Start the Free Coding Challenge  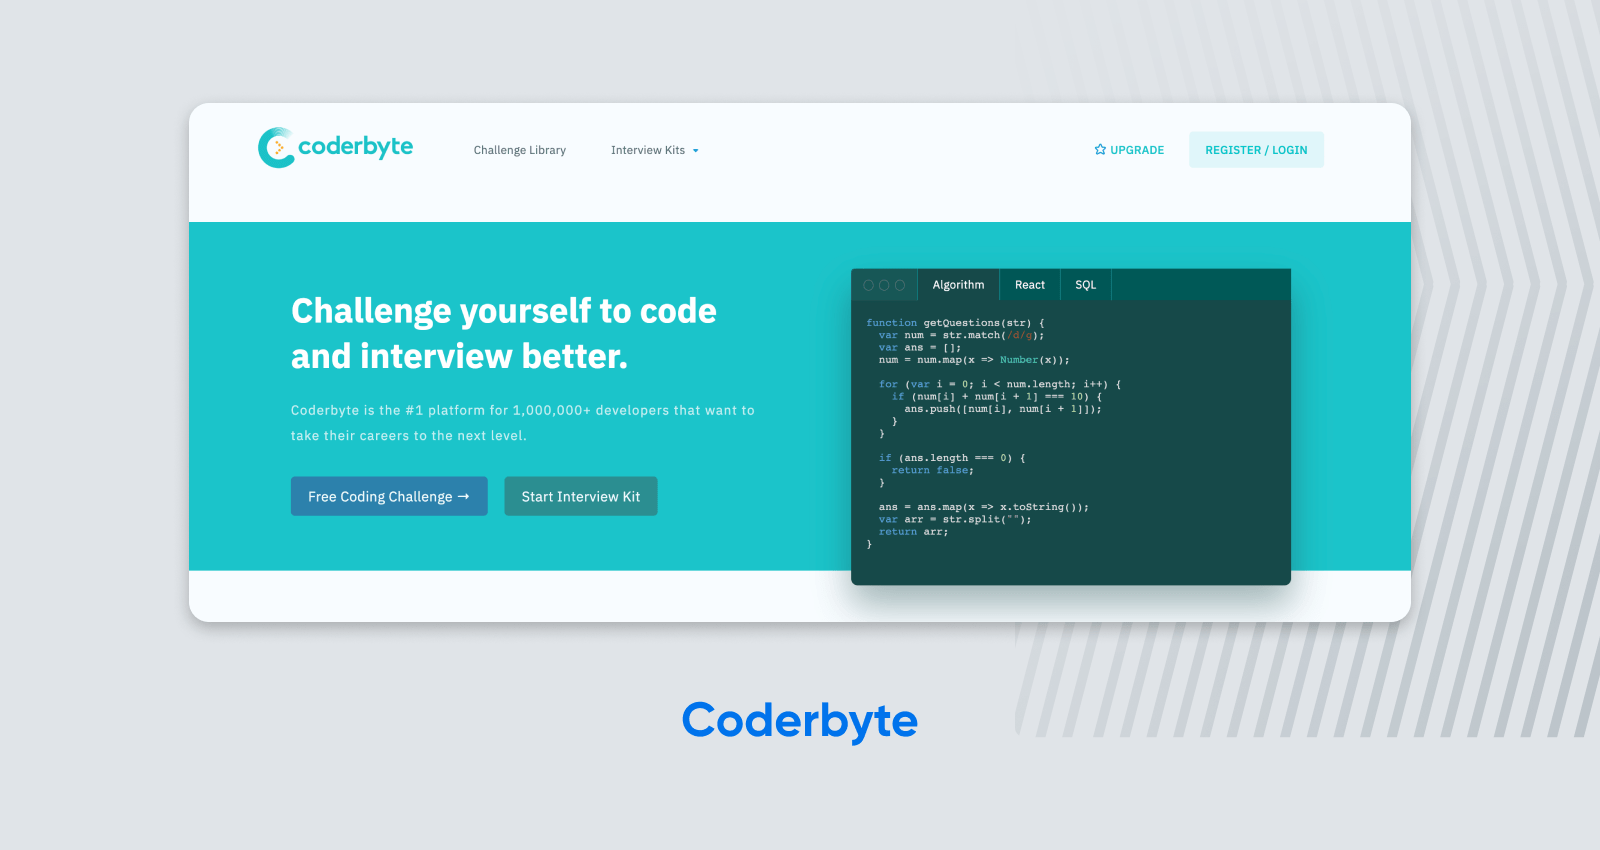click(x=389, y=496)
